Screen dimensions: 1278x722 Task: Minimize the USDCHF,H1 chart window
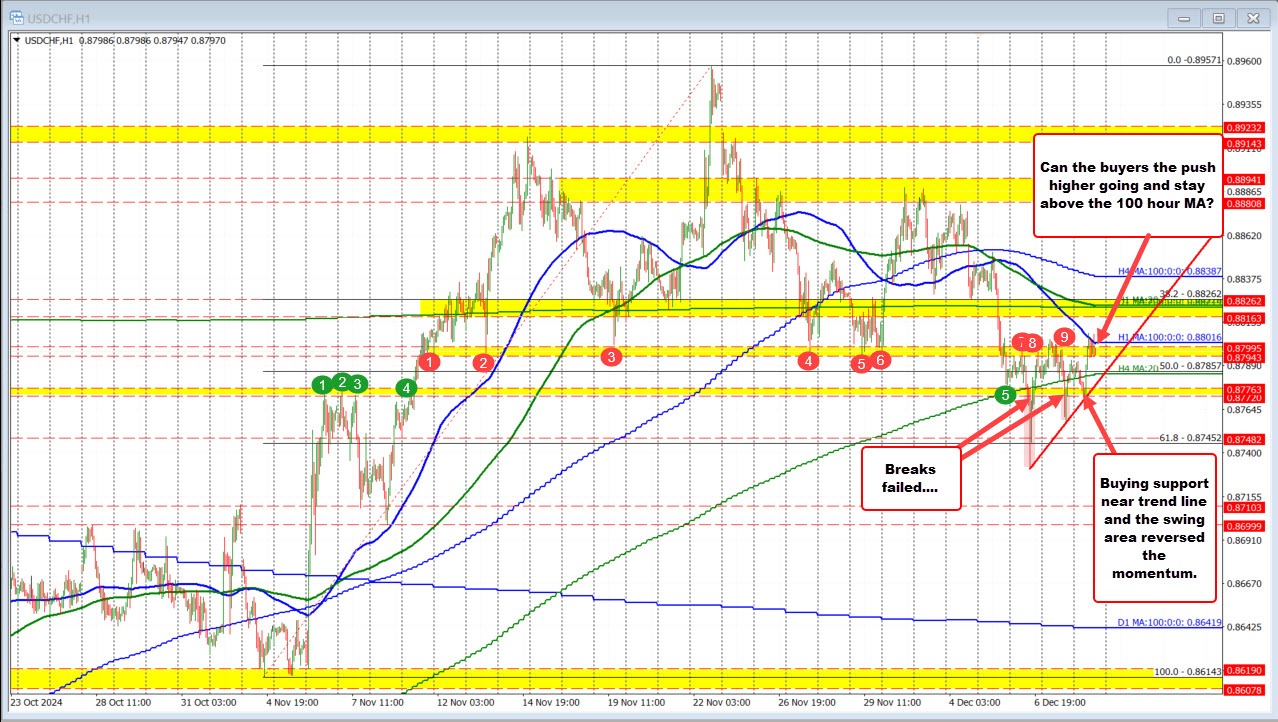pyautogui.click(x=1187, y=17)
